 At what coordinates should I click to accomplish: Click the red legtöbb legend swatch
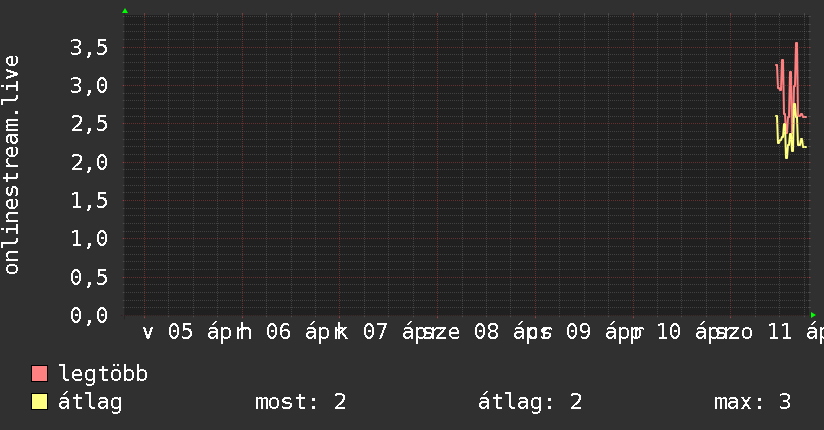click(x=40, y=374)
